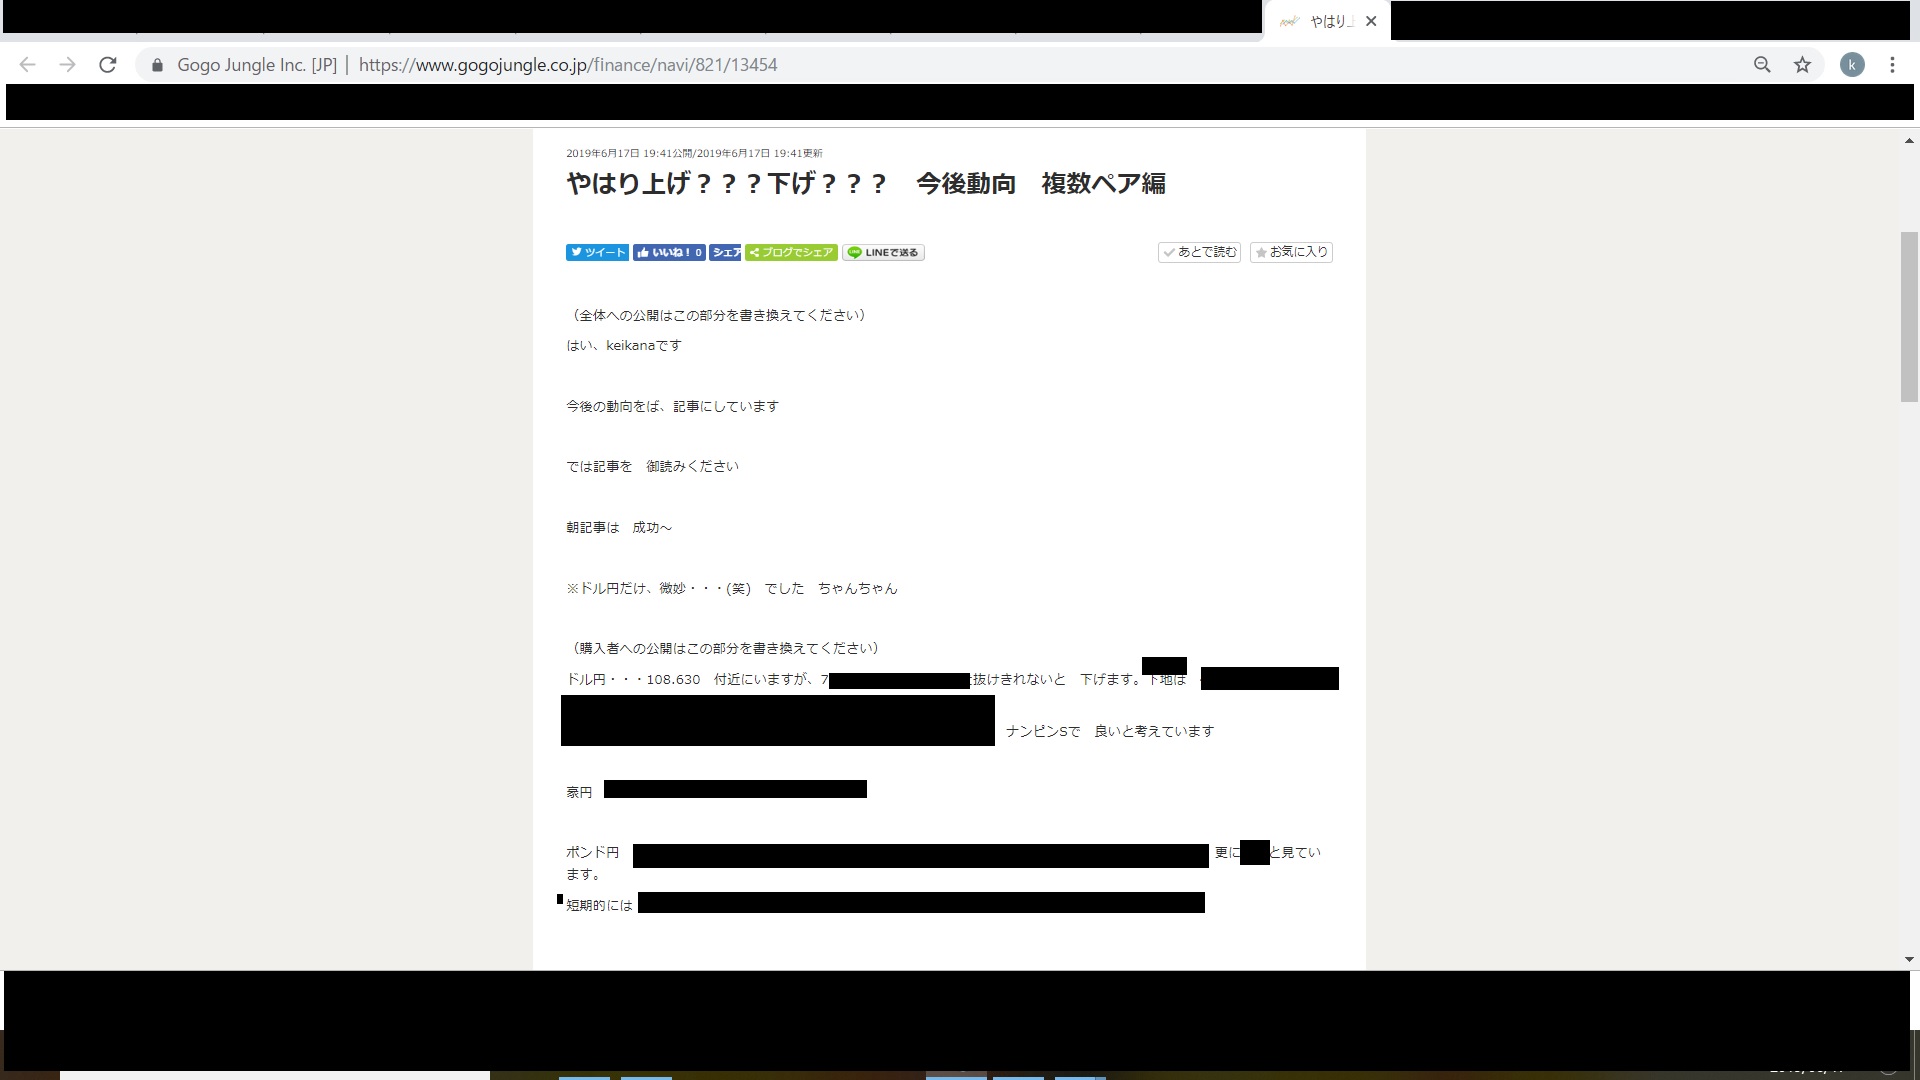This screenshot has width=1920, height=1080.
Task: Click the Twitter ツイート share button
Action: point(597,253)
